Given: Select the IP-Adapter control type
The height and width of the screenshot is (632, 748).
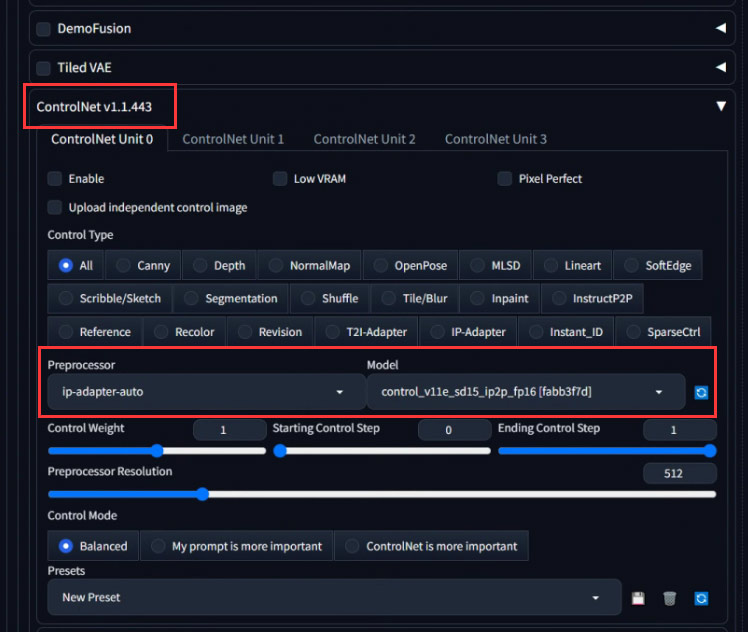Looking at the screenshot, I should (468, 332).
